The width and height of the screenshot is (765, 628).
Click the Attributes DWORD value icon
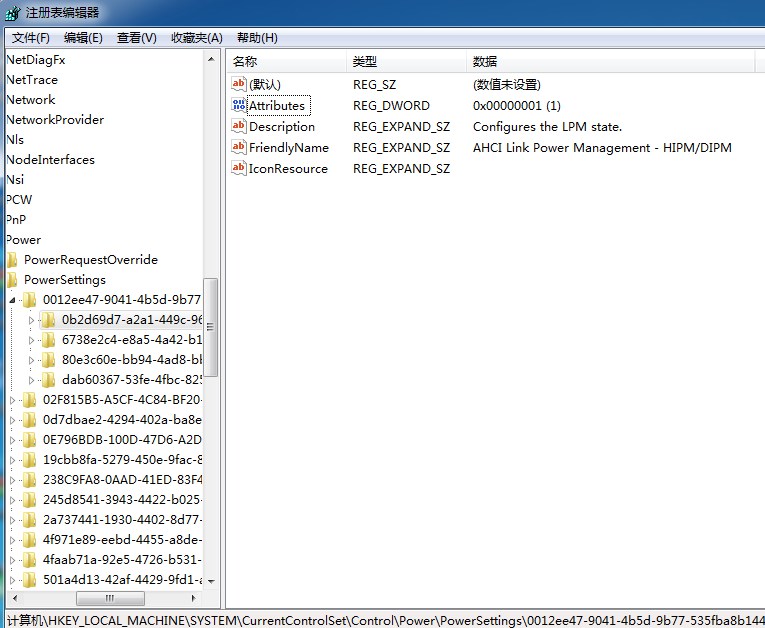pyautogui.click(x=239, y=105)
